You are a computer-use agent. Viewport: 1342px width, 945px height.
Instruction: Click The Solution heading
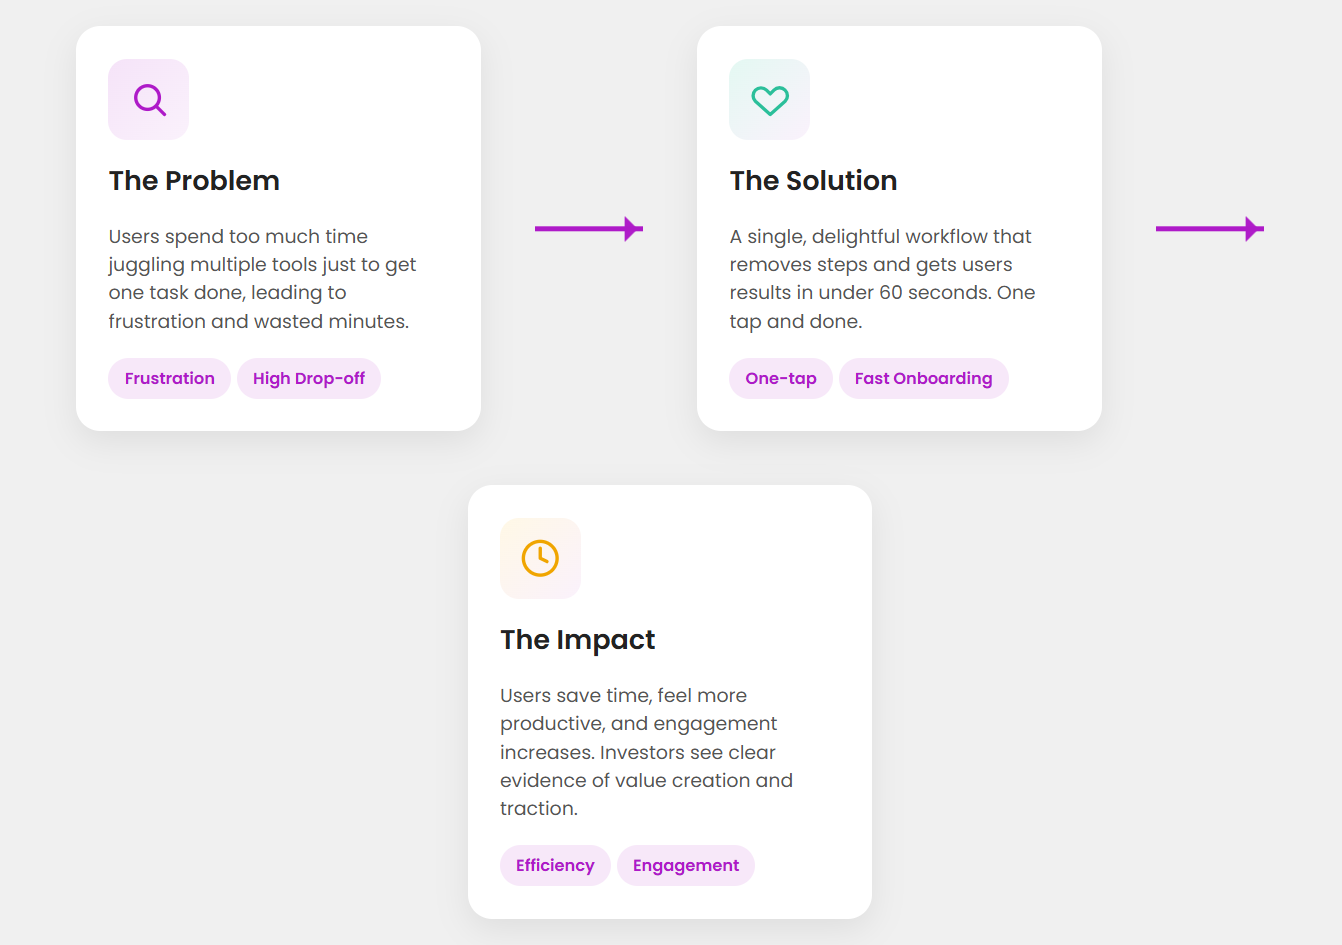[x=813, y=181]
